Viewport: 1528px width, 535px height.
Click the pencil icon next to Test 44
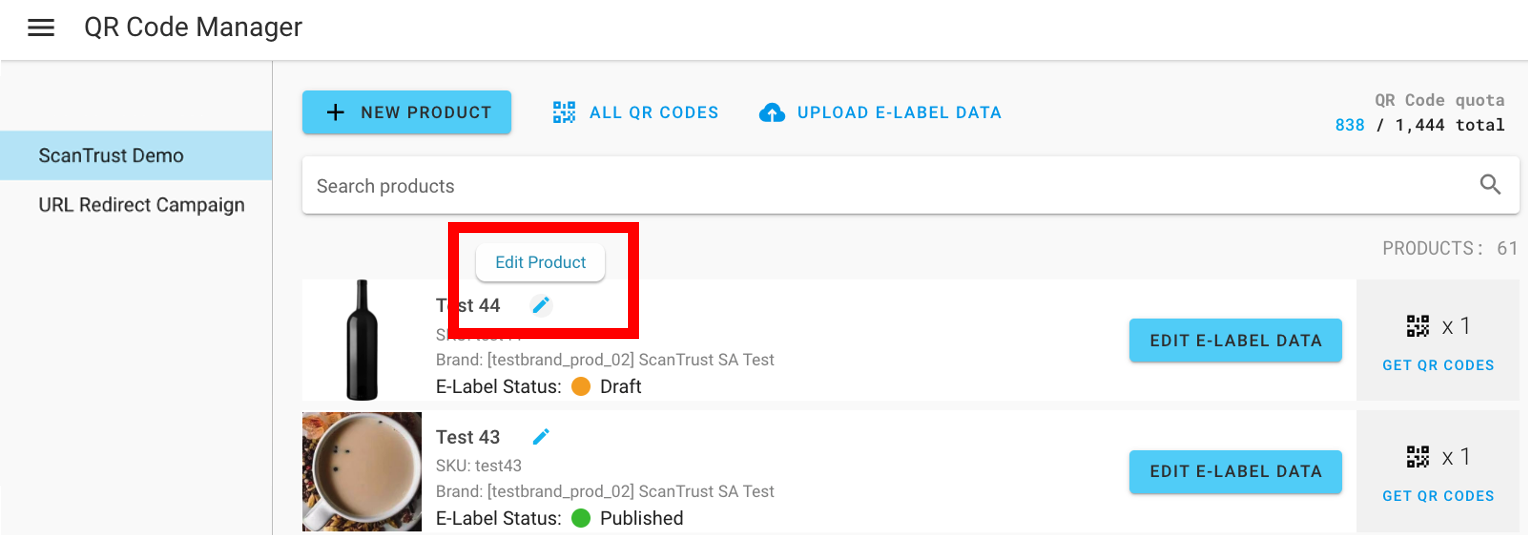541,305
